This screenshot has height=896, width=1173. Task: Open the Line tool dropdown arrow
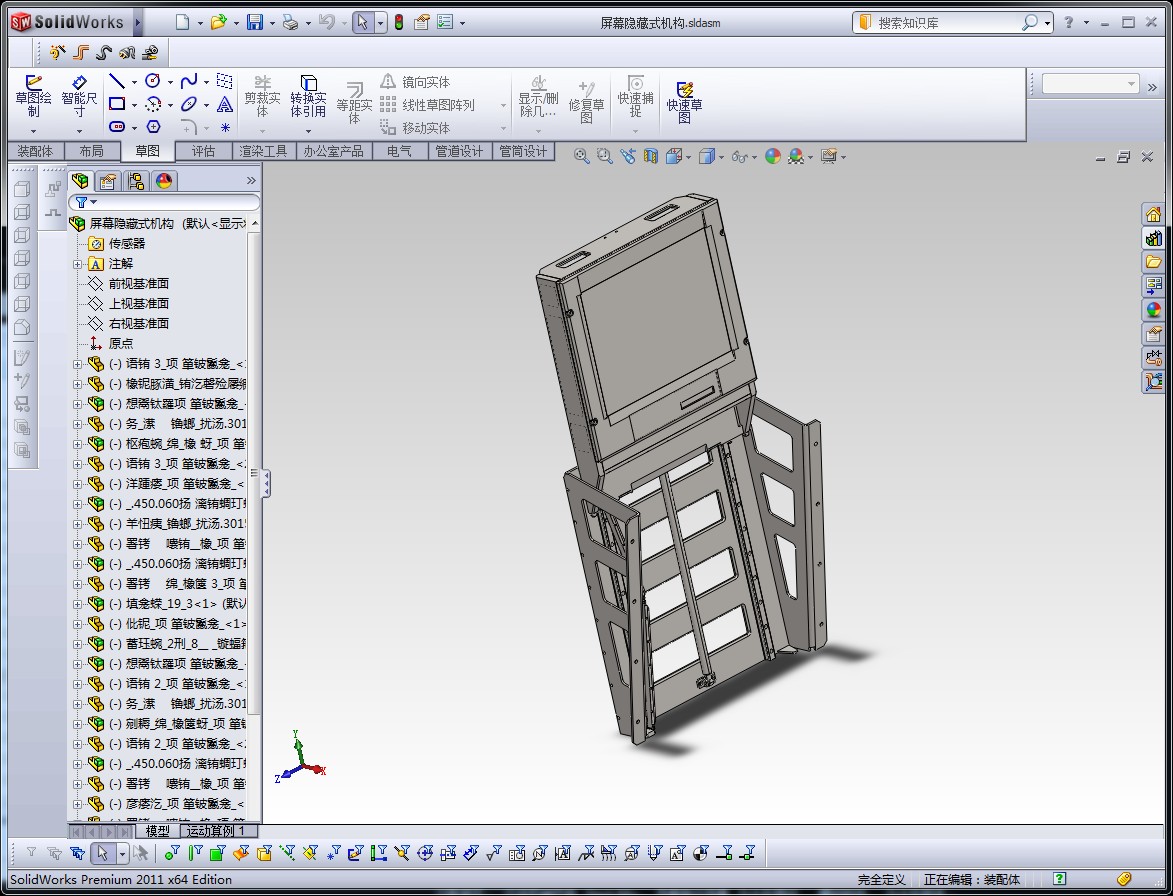tap(135, 82)
